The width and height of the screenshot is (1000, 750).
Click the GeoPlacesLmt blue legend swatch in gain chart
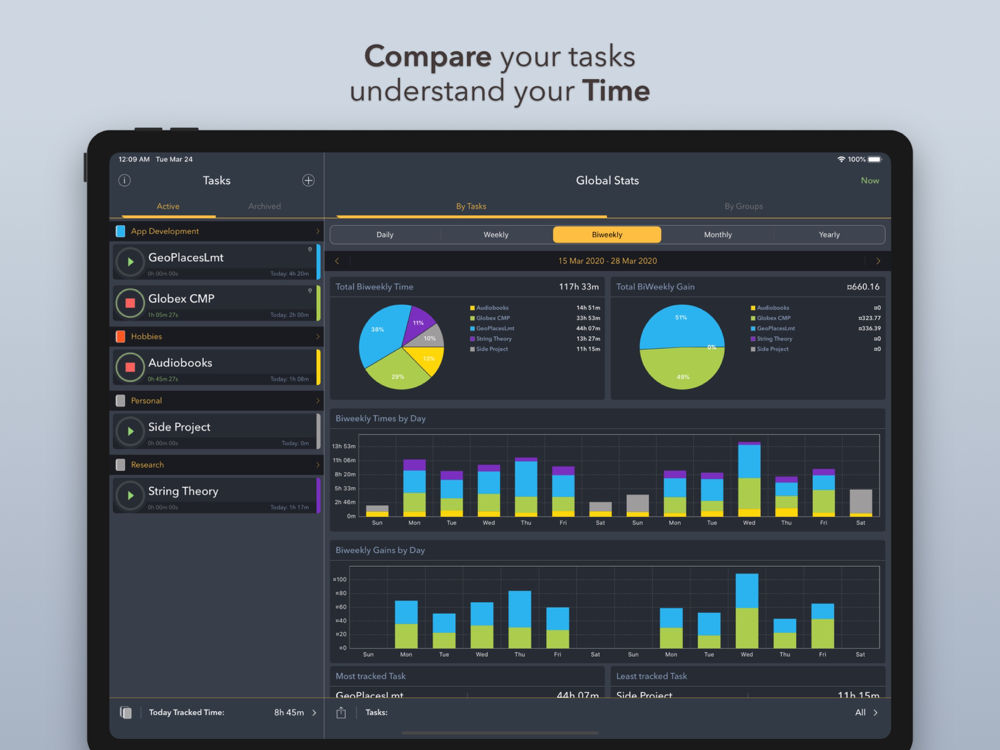753,328
